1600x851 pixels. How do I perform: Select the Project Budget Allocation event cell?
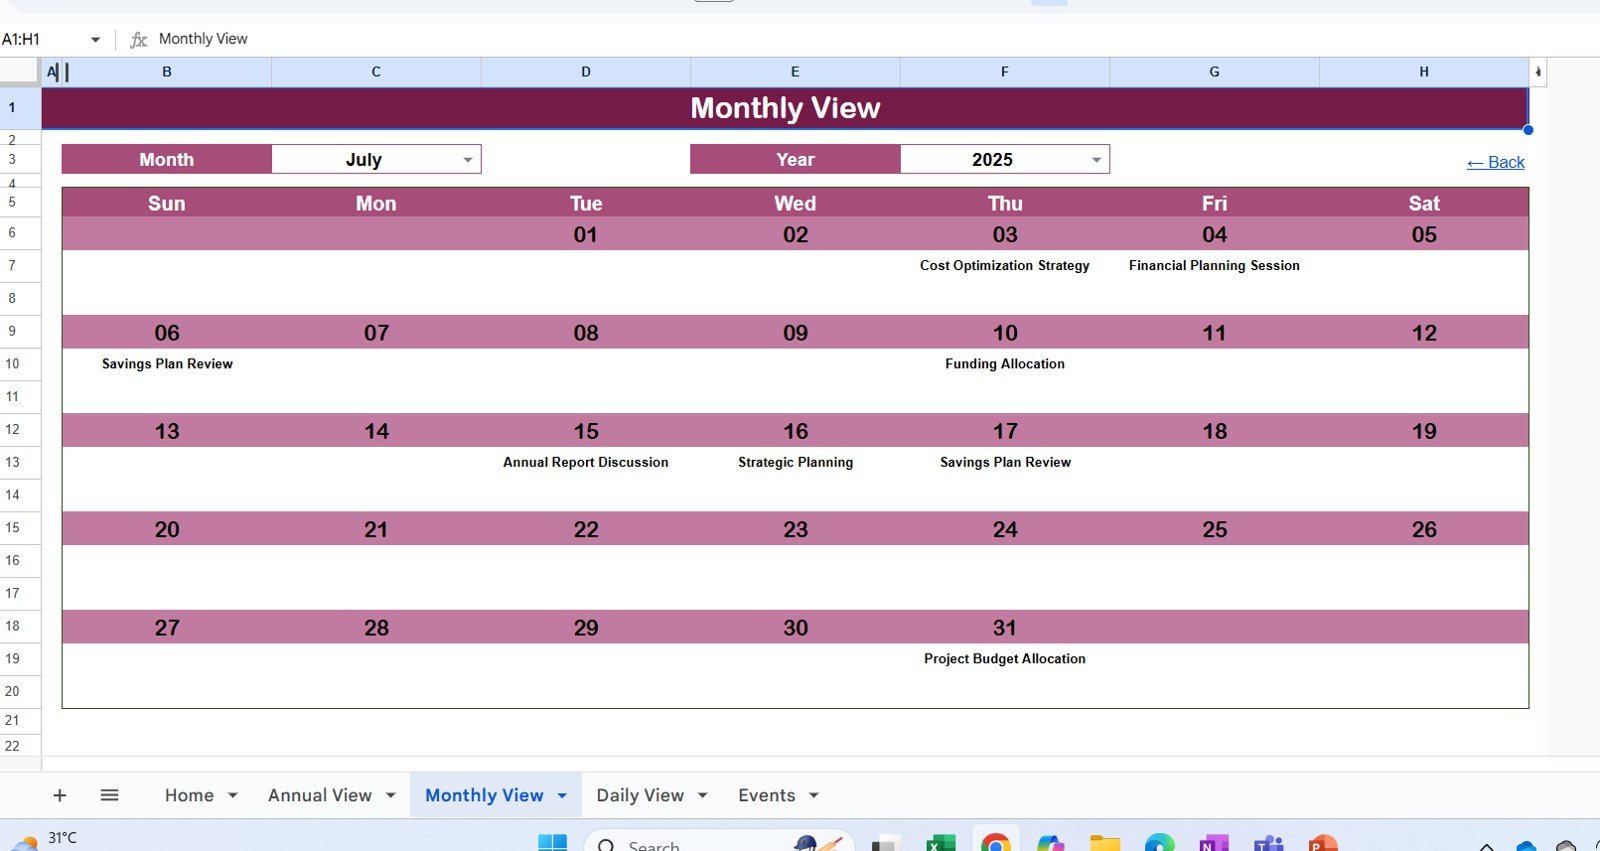pyautogui.click(x=1004, y=659)
